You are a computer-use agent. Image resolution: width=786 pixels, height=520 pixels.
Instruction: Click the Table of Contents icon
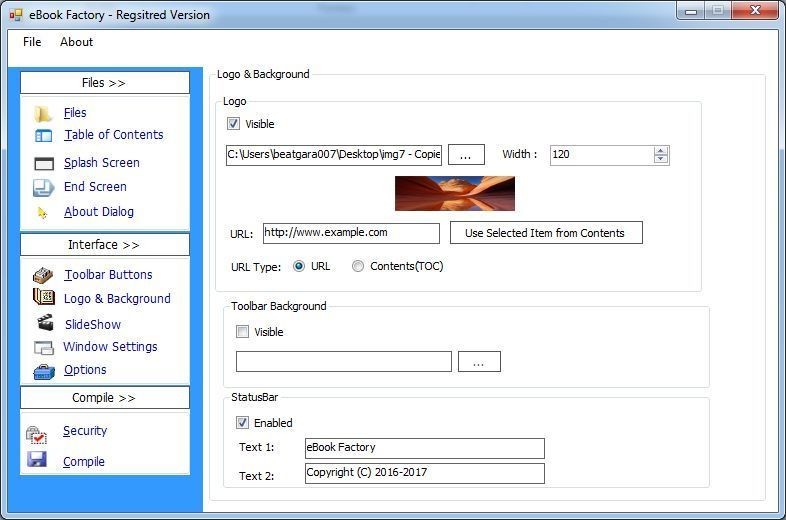(44, 136)
